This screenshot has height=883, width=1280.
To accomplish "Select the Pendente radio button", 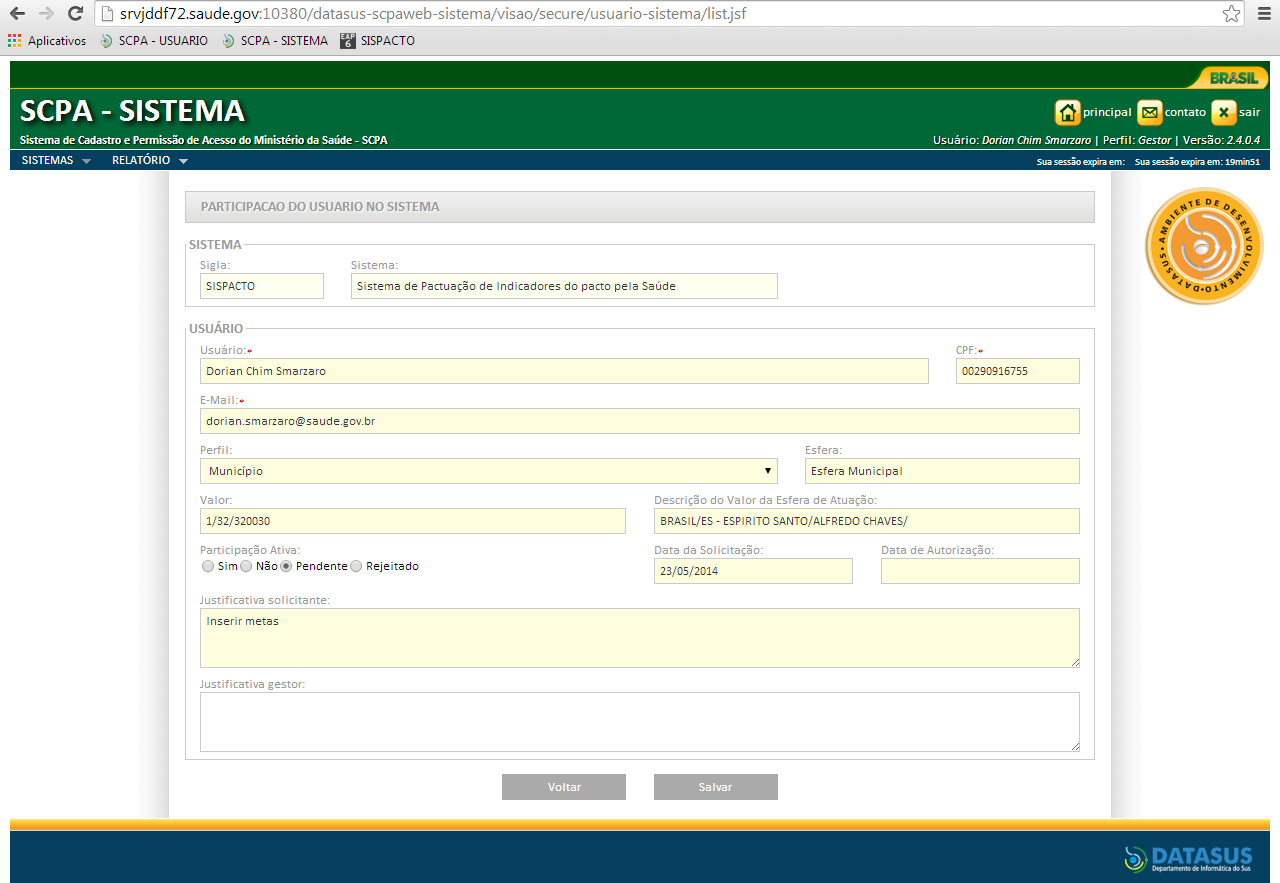I will 286,566.
